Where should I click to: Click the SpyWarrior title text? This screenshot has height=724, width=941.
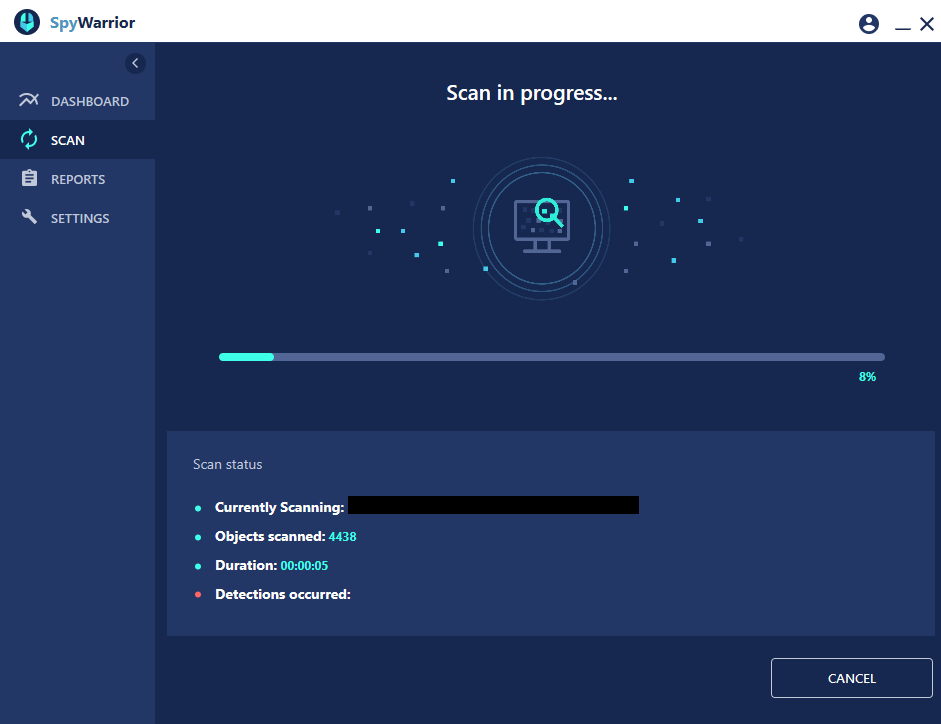(x=92, y=23)
